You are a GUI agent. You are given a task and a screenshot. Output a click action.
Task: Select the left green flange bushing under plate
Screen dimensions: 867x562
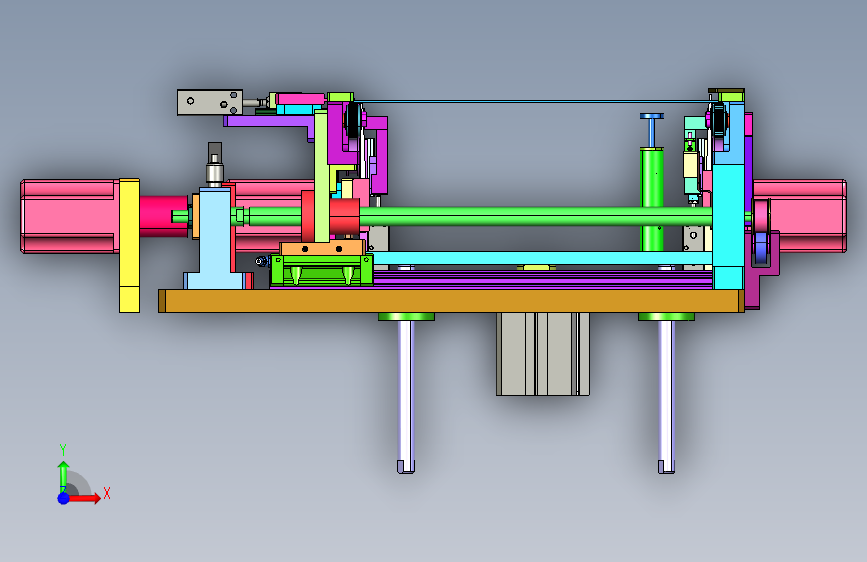click(406, 316)
